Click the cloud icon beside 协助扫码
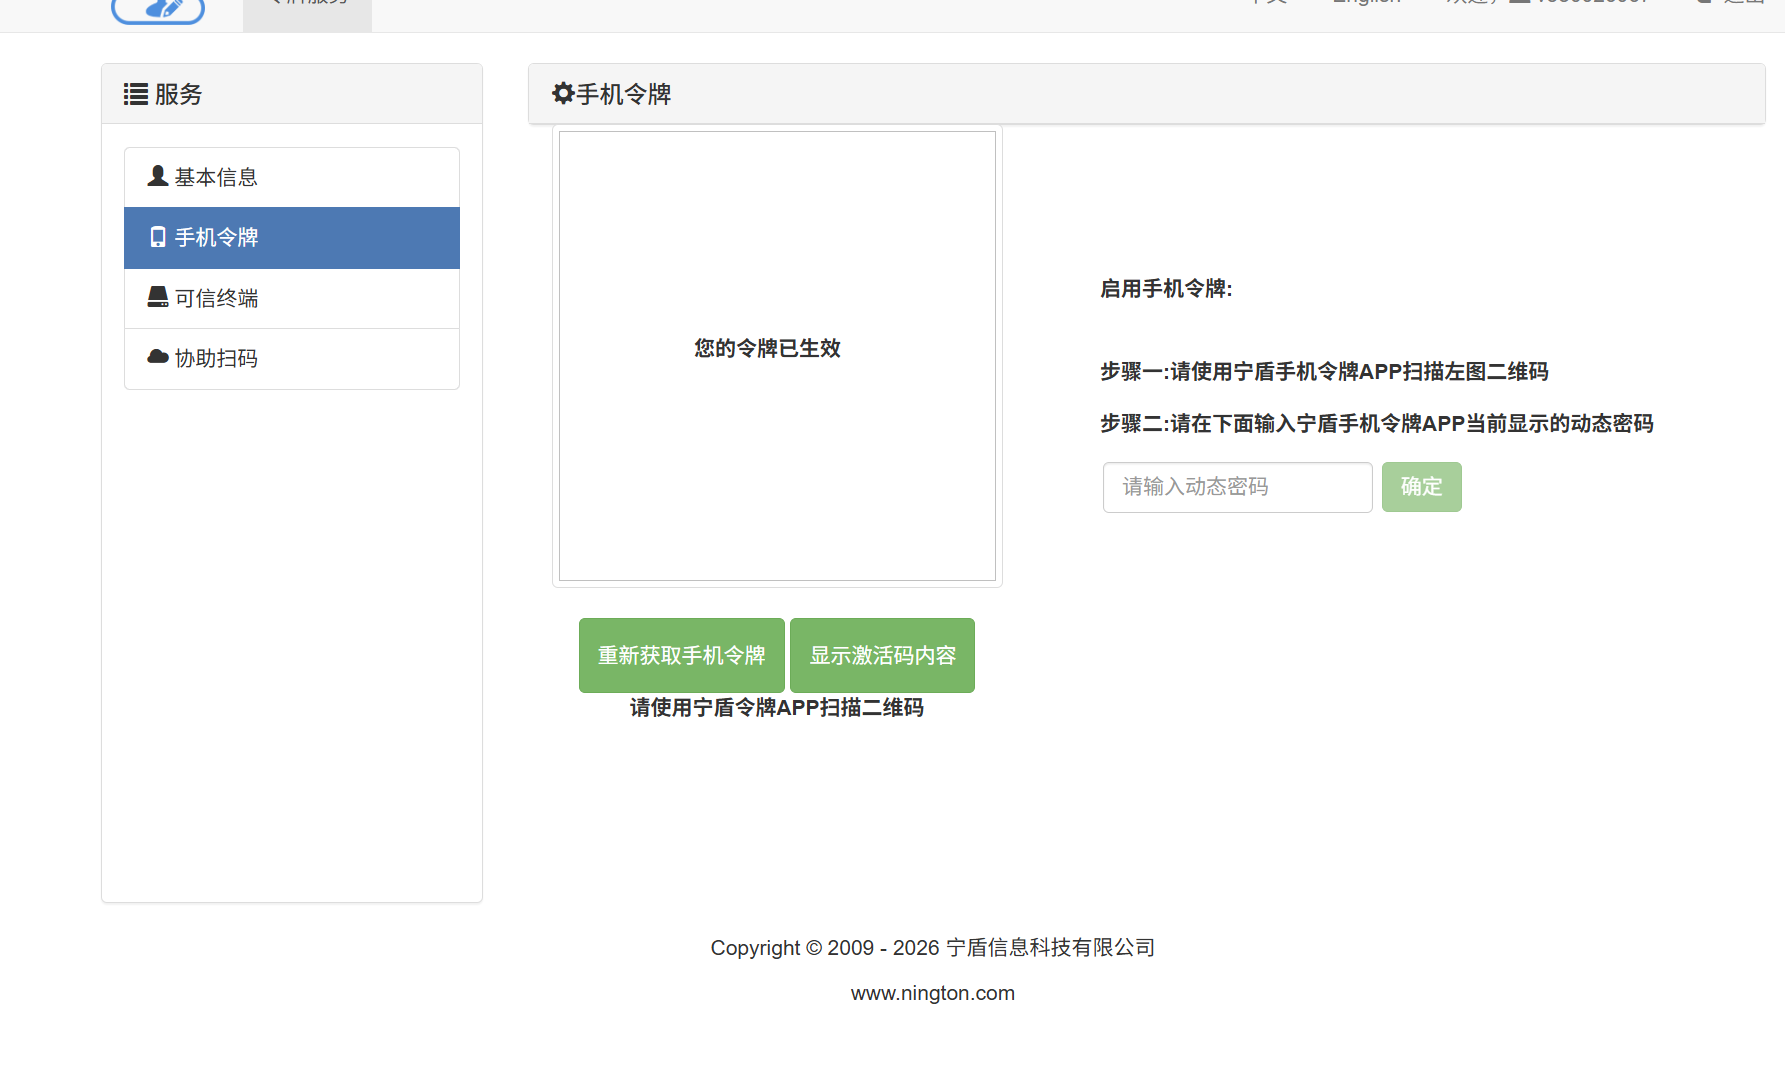Viewport: 1785px width, 1087px height. (158, 357)
